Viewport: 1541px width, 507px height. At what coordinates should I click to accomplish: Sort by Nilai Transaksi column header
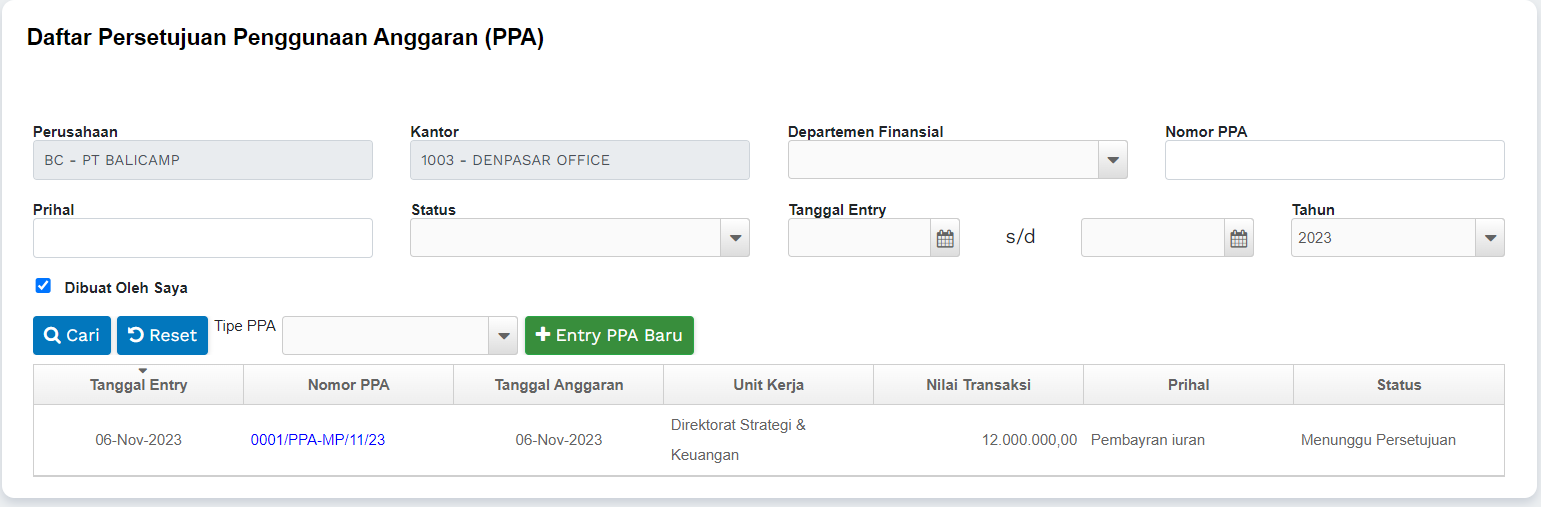(978, 385)
